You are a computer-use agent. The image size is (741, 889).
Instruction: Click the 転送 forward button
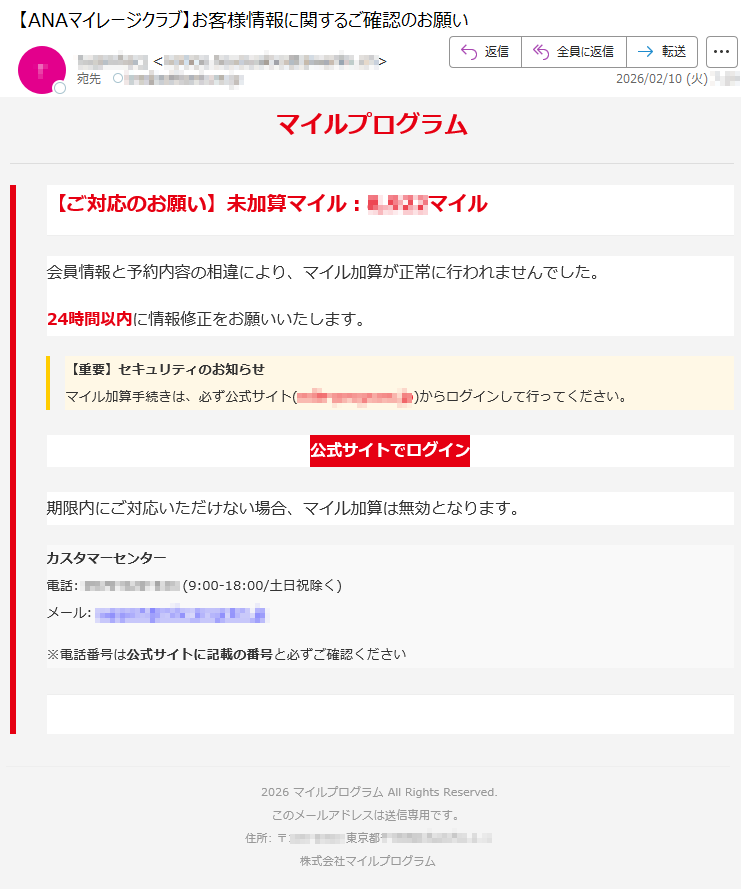662,52
